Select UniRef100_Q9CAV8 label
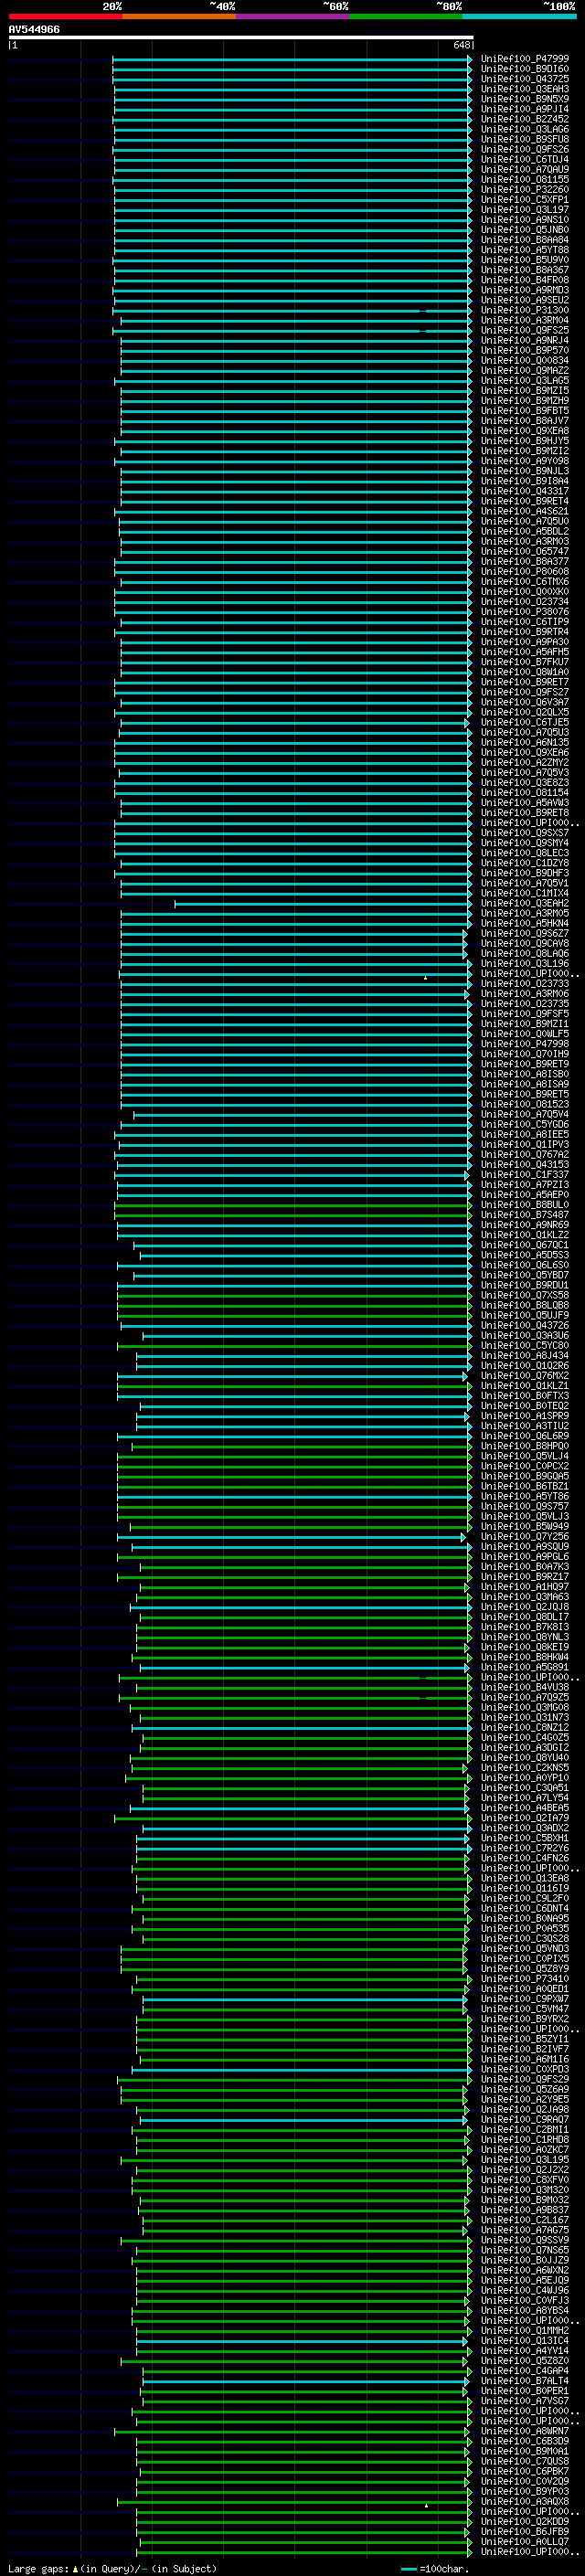 pyautogui.click(x=525, y=943)
